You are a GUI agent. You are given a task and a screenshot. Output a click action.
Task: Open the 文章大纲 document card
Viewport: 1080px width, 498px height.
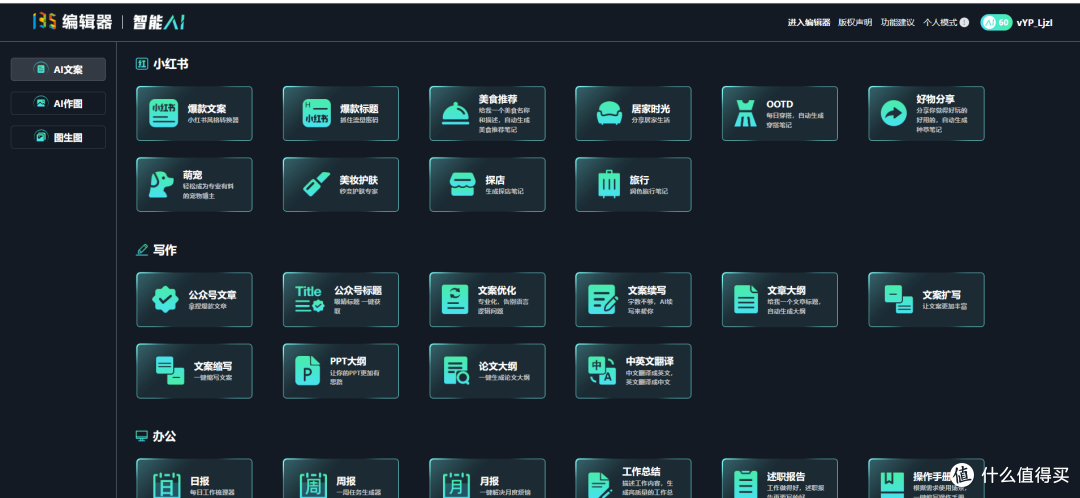click(x=780, y=300)
